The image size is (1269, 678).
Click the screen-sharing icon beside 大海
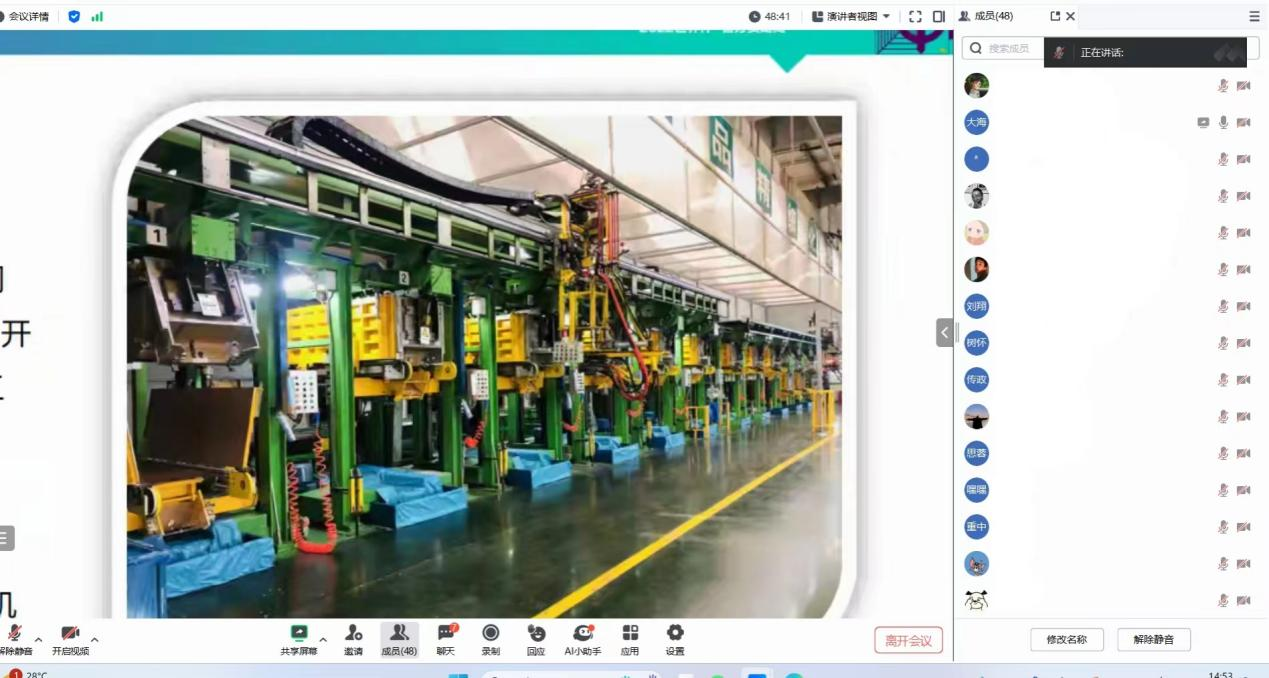pos(1203,122)
